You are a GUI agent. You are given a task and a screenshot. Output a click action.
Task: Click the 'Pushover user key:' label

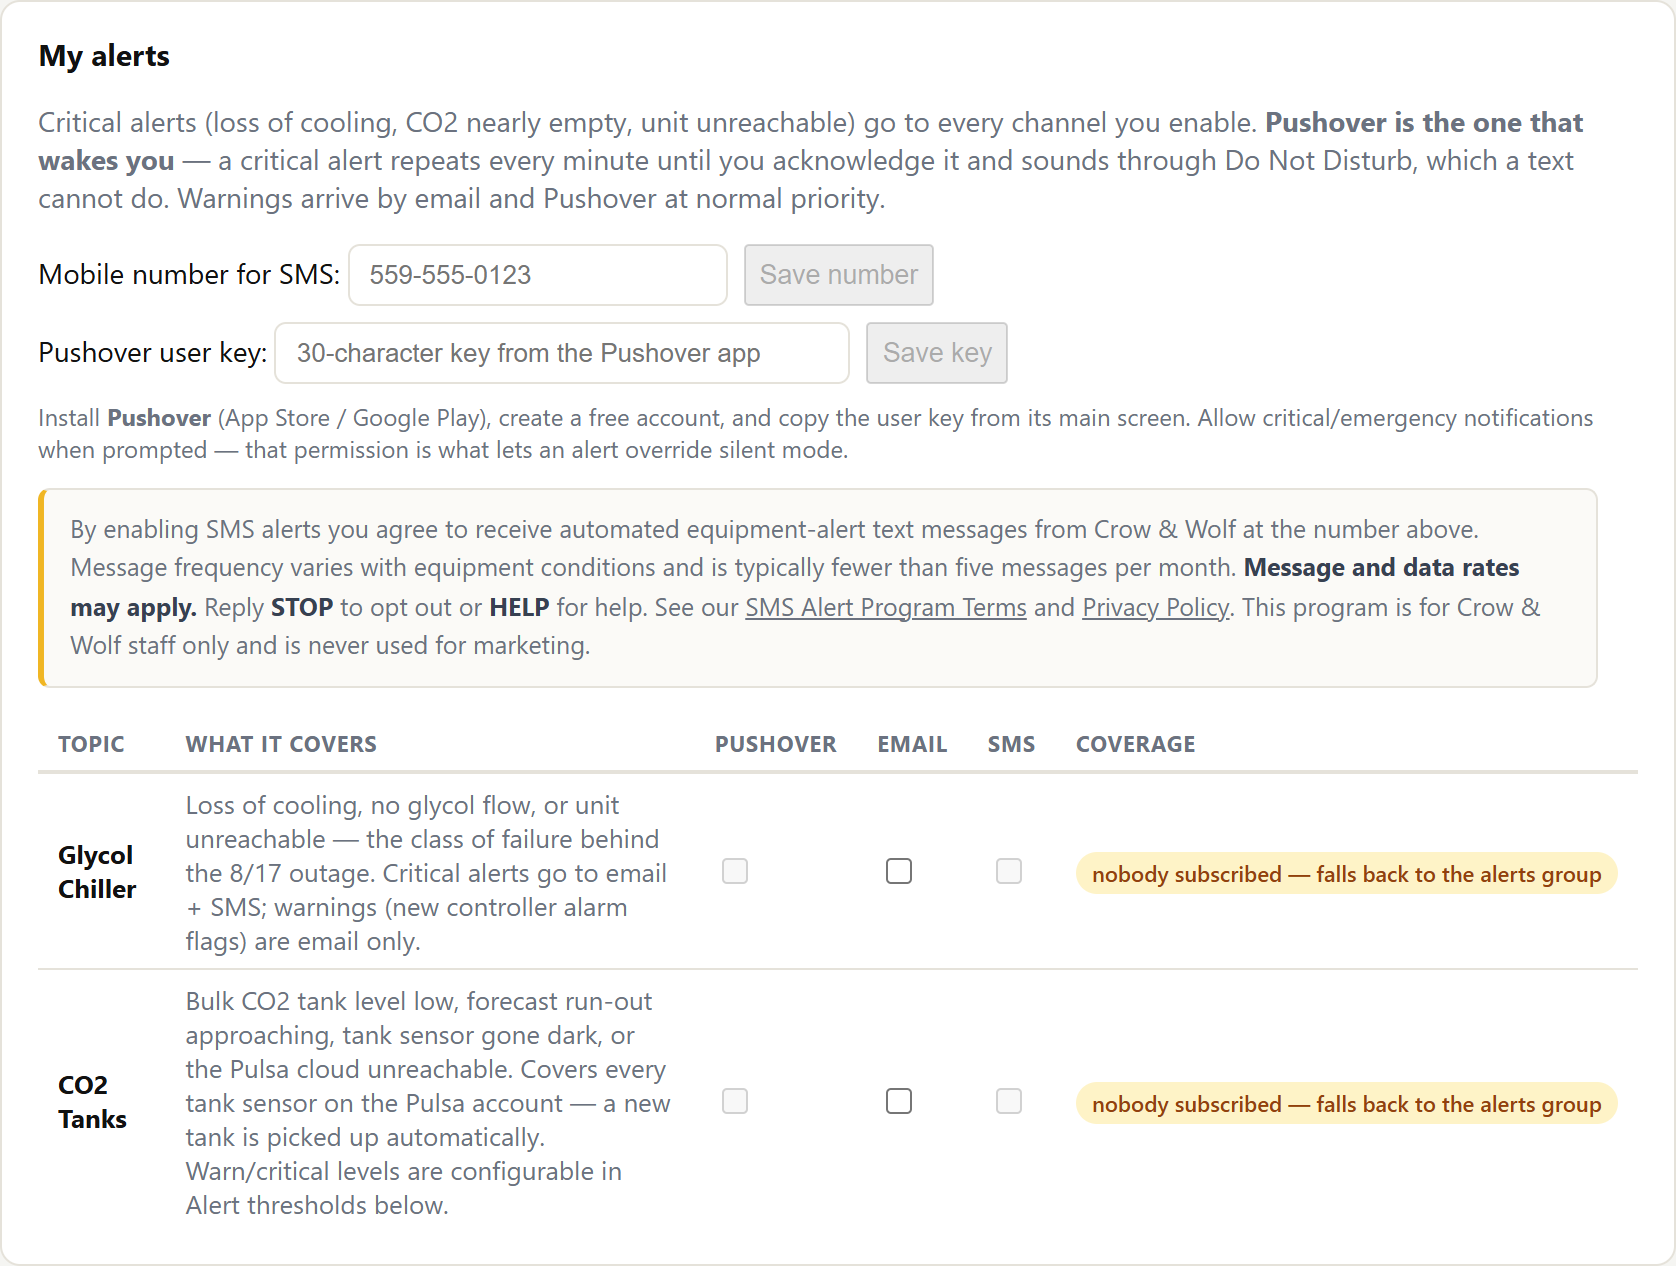click(153, 352)
